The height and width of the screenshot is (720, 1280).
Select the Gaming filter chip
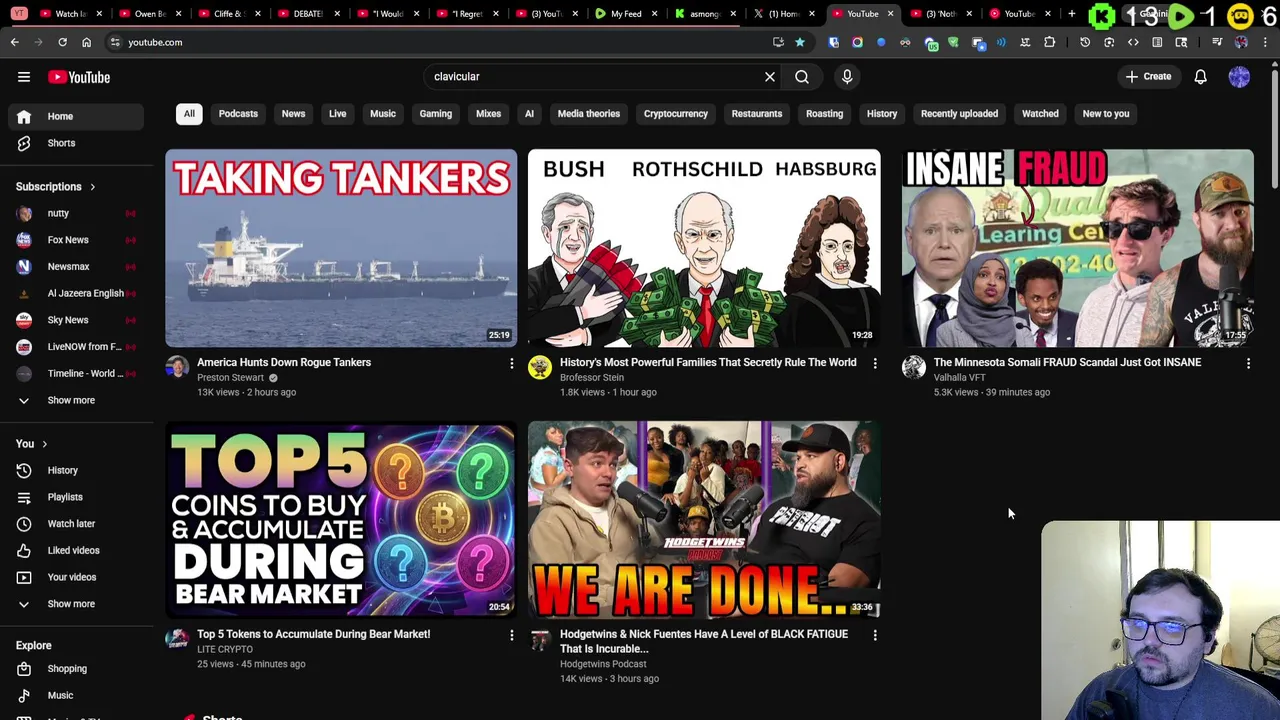(436, 114)
